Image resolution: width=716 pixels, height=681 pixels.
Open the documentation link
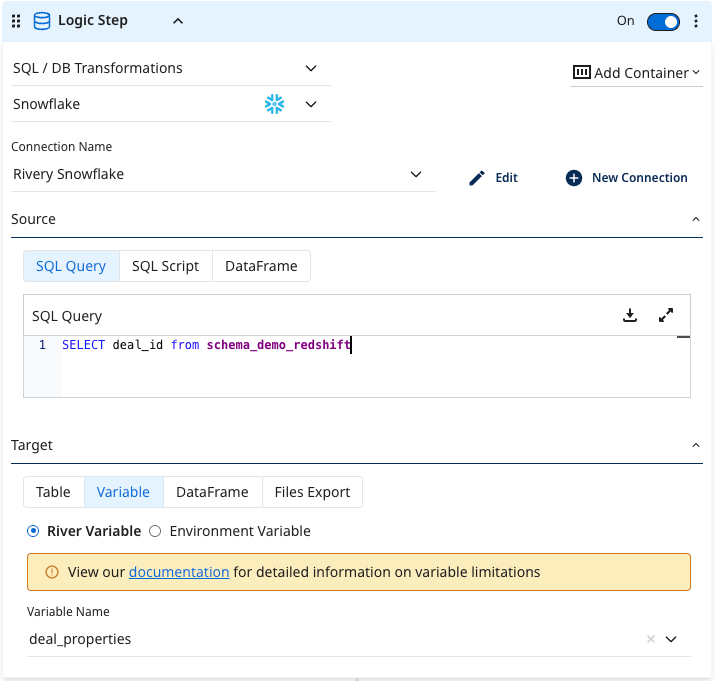[x=179, y=573]
